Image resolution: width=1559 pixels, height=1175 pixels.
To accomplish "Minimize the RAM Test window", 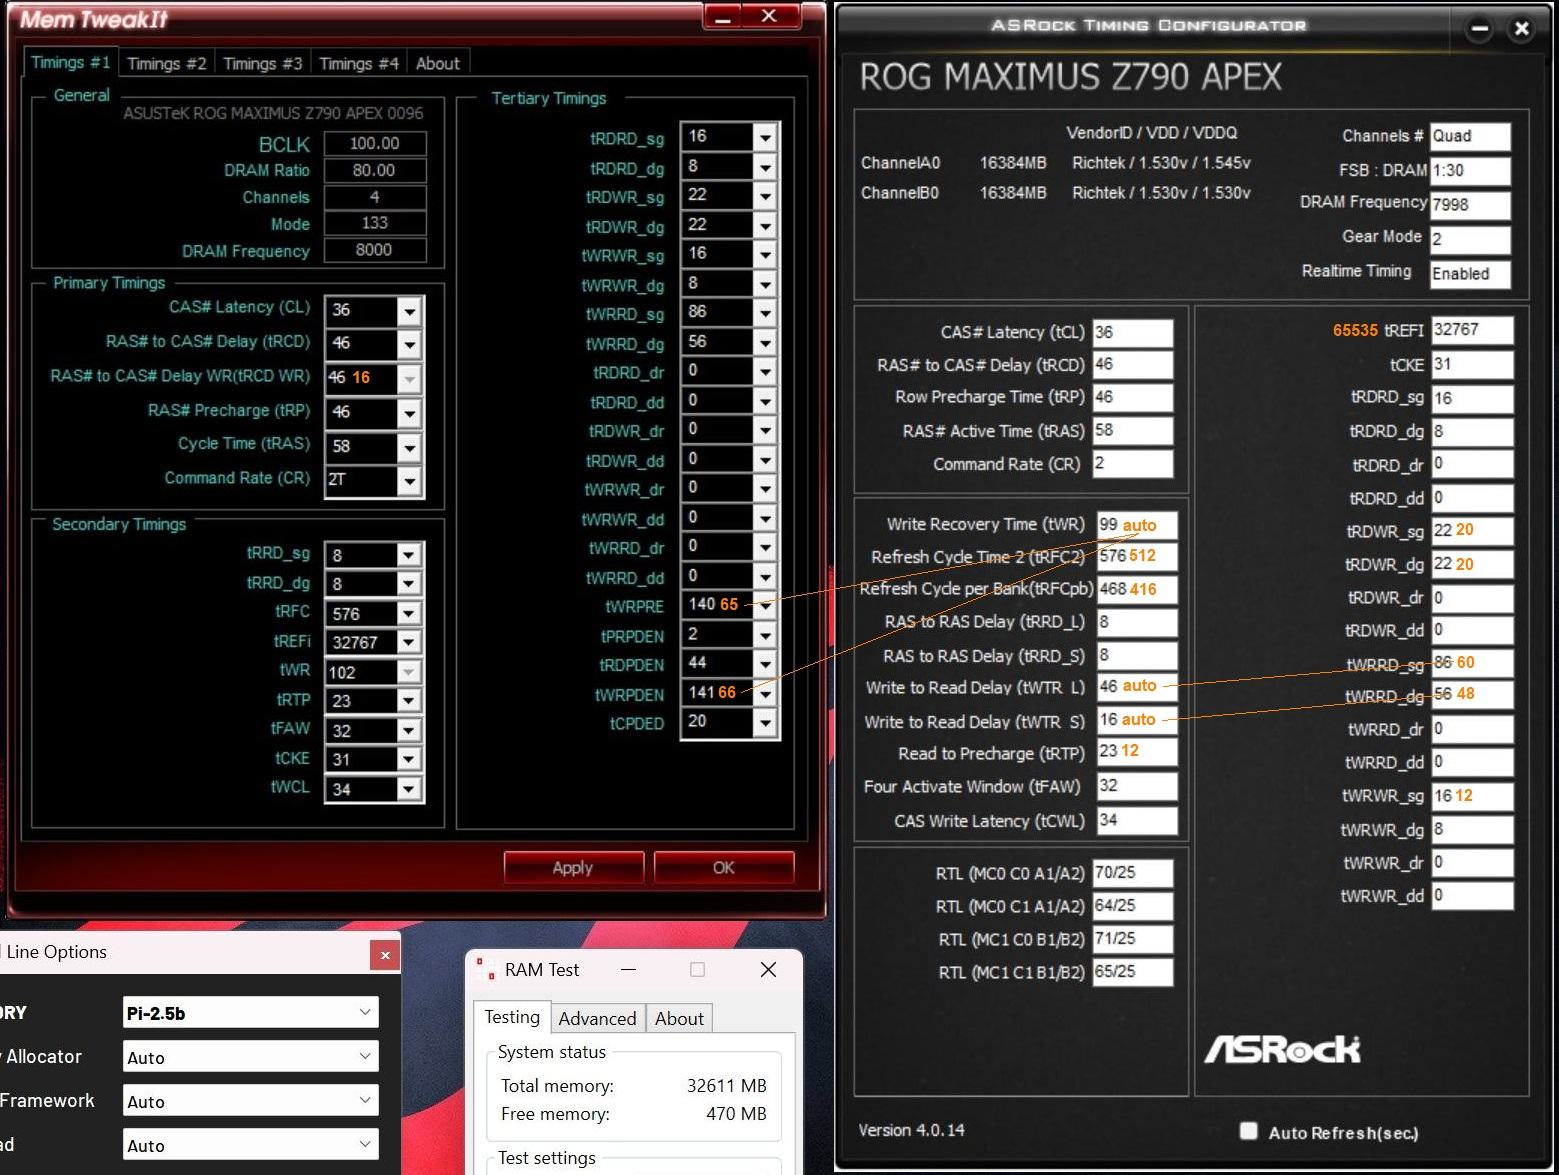I will 628,969.
